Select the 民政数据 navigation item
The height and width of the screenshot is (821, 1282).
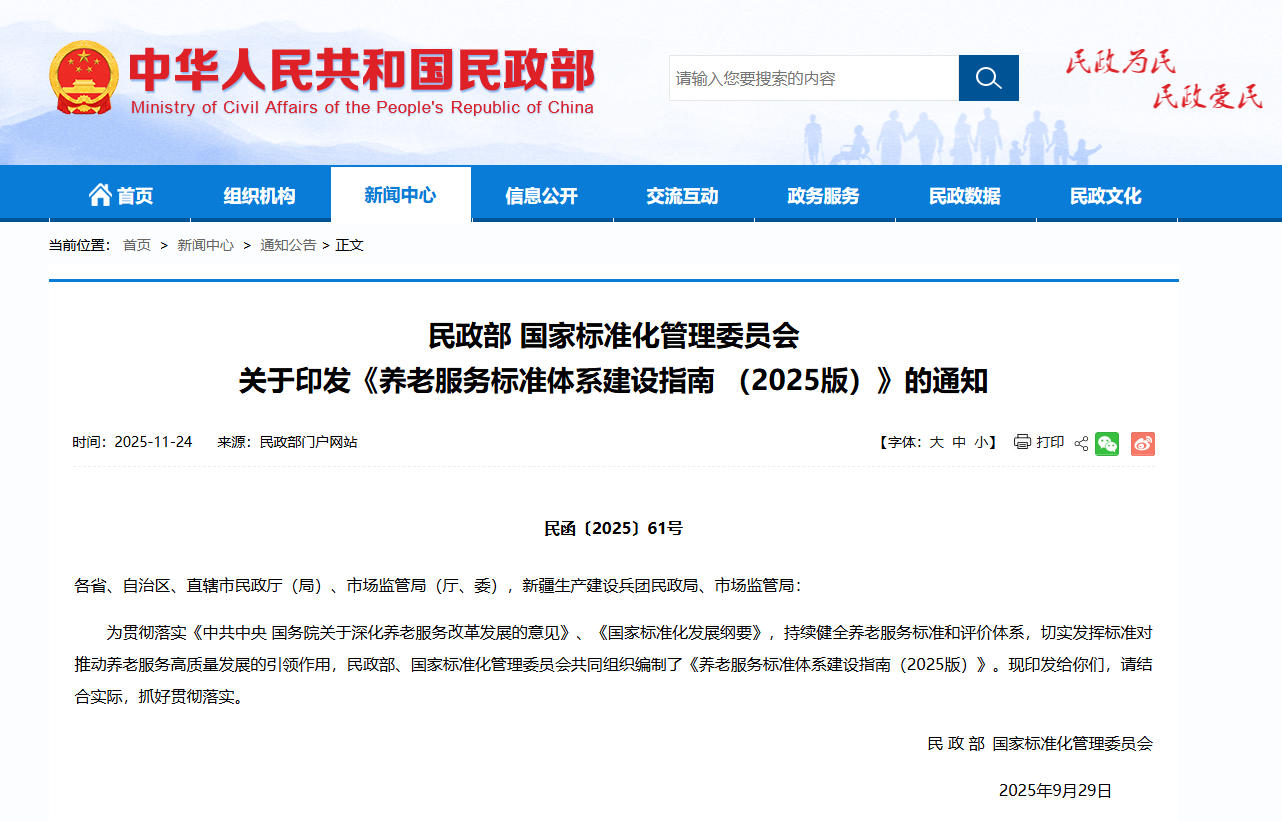(964, 196)
